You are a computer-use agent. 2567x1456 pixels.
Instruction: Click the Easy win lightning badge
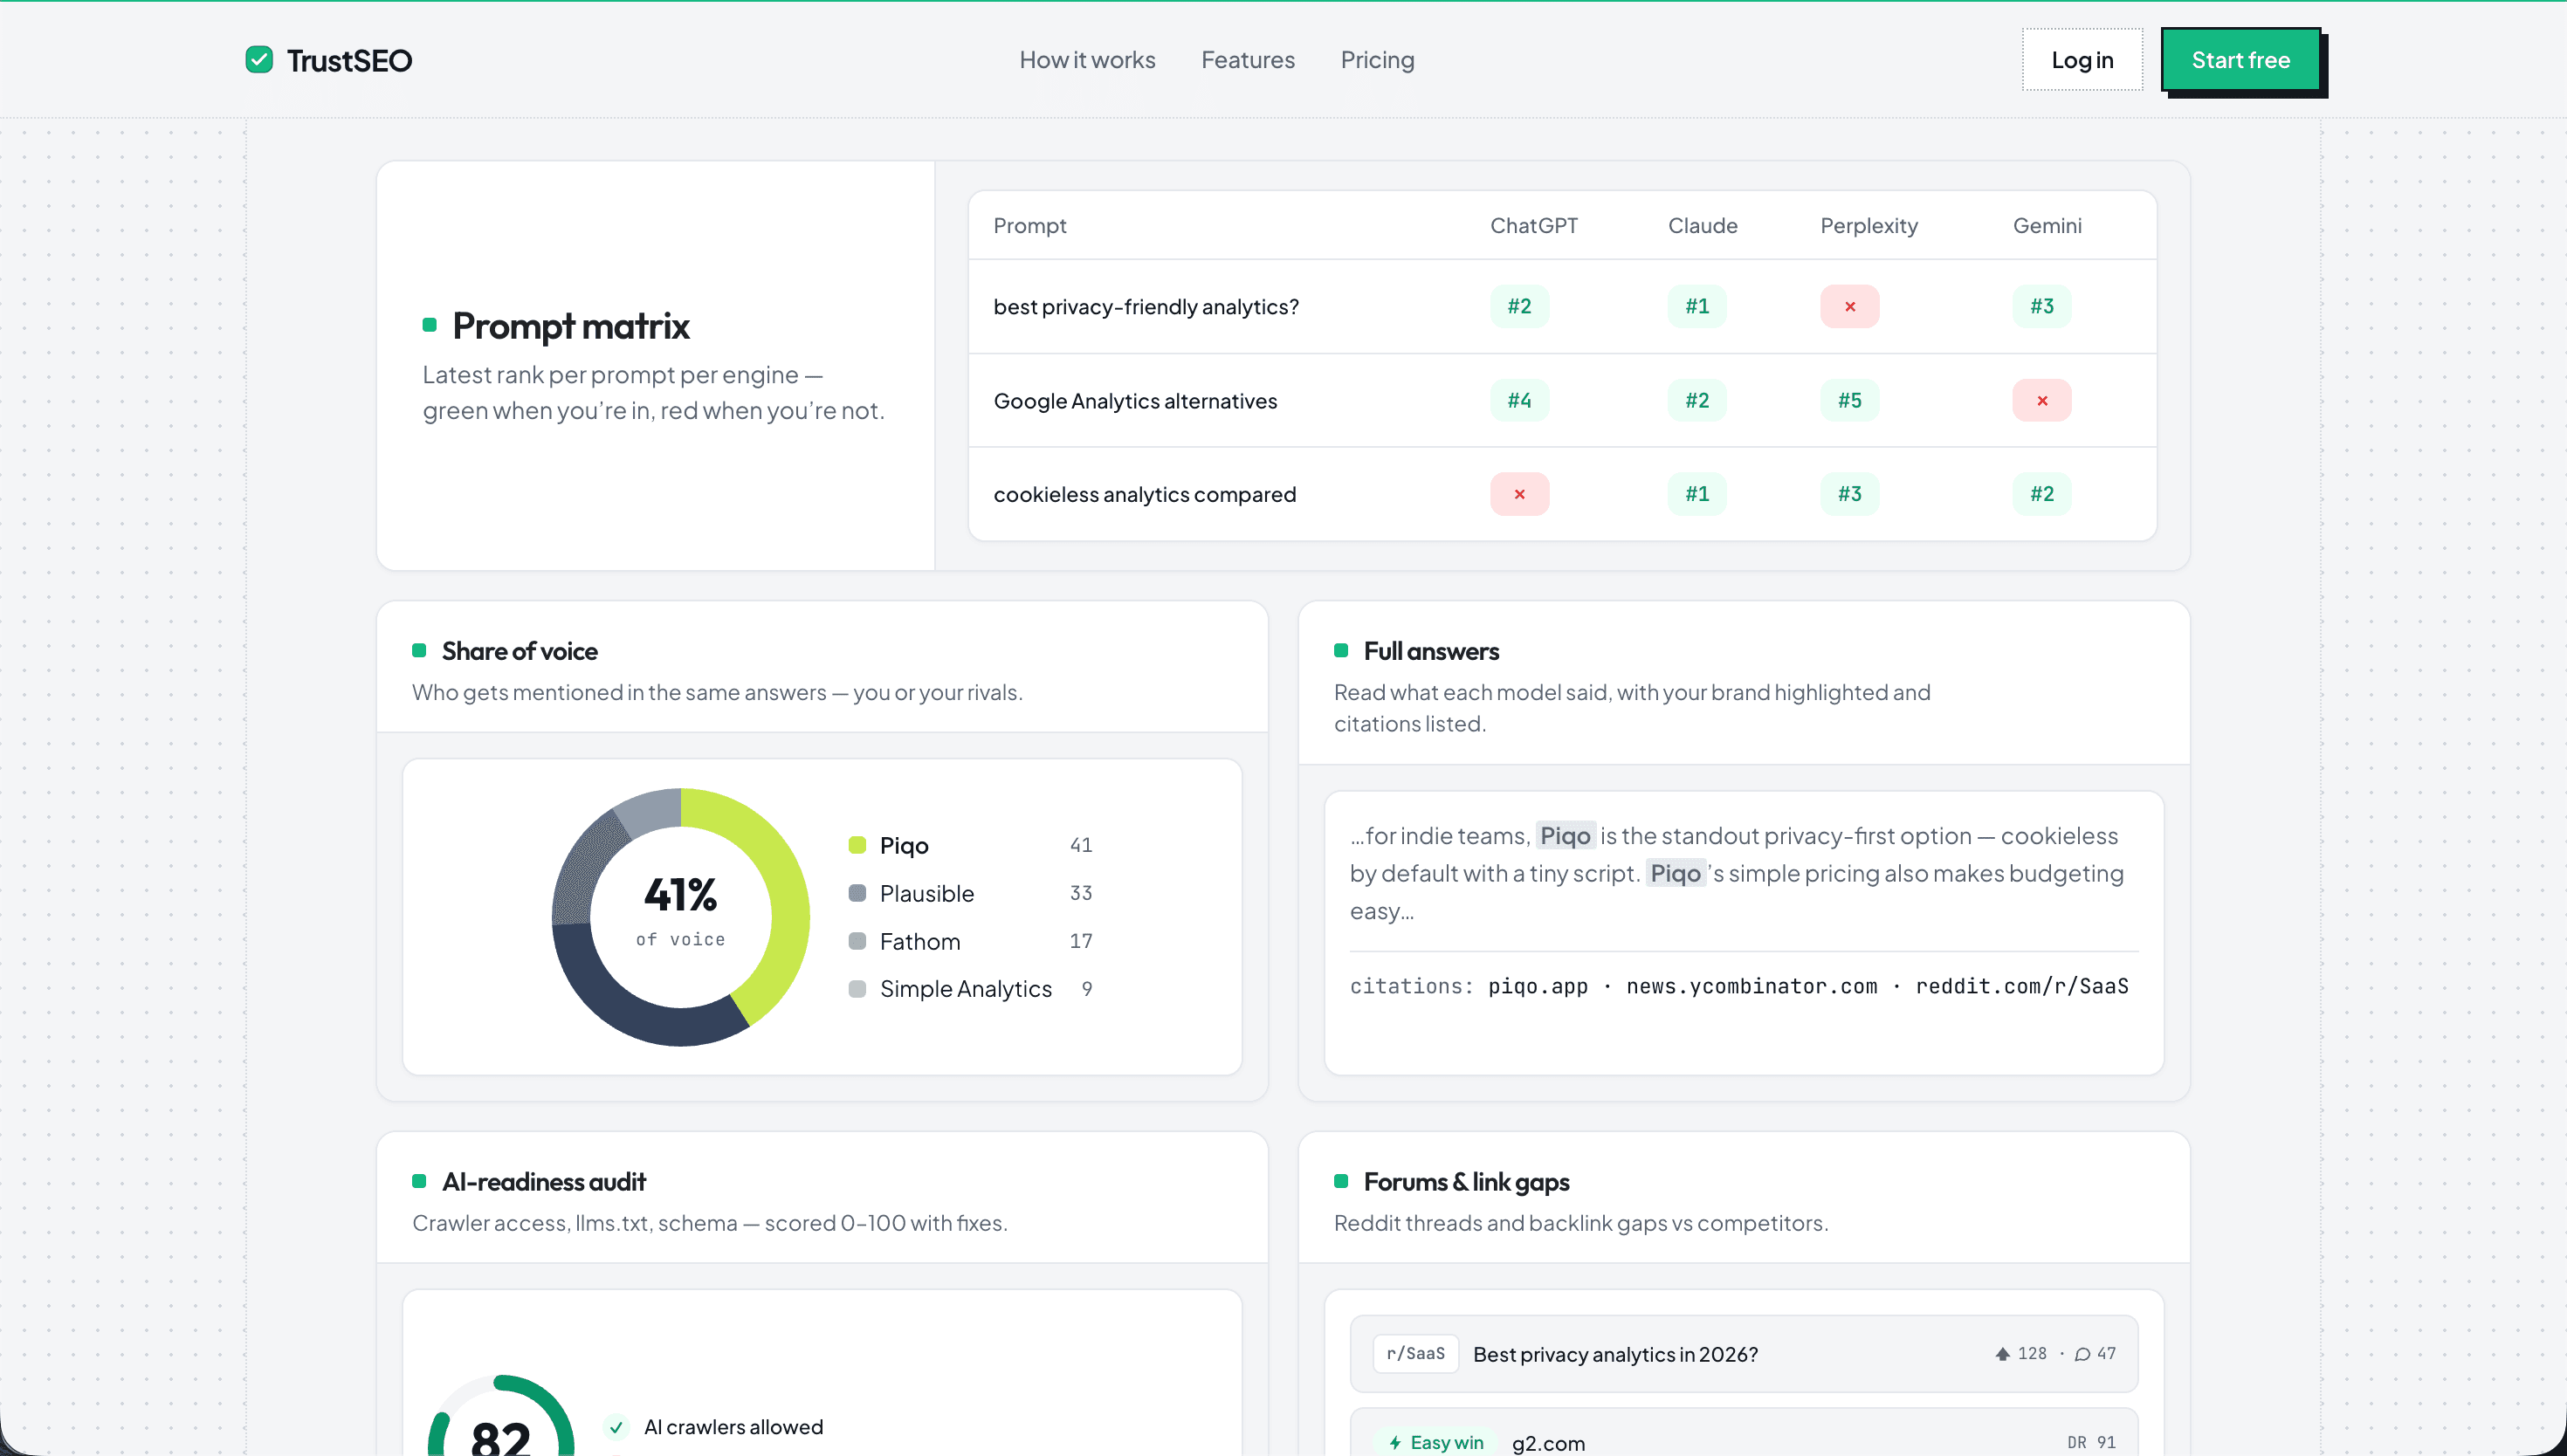click(1436, 1442)
